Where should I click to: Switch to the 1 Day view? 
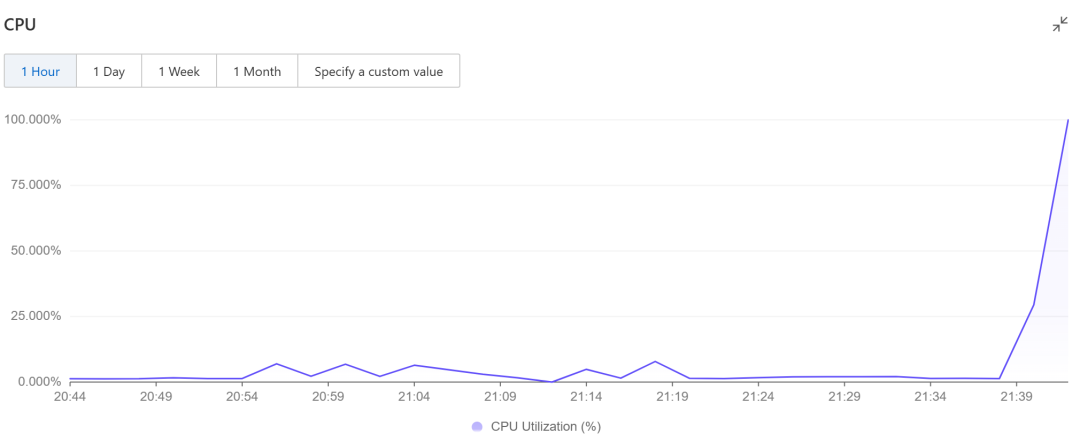[109, 71]
